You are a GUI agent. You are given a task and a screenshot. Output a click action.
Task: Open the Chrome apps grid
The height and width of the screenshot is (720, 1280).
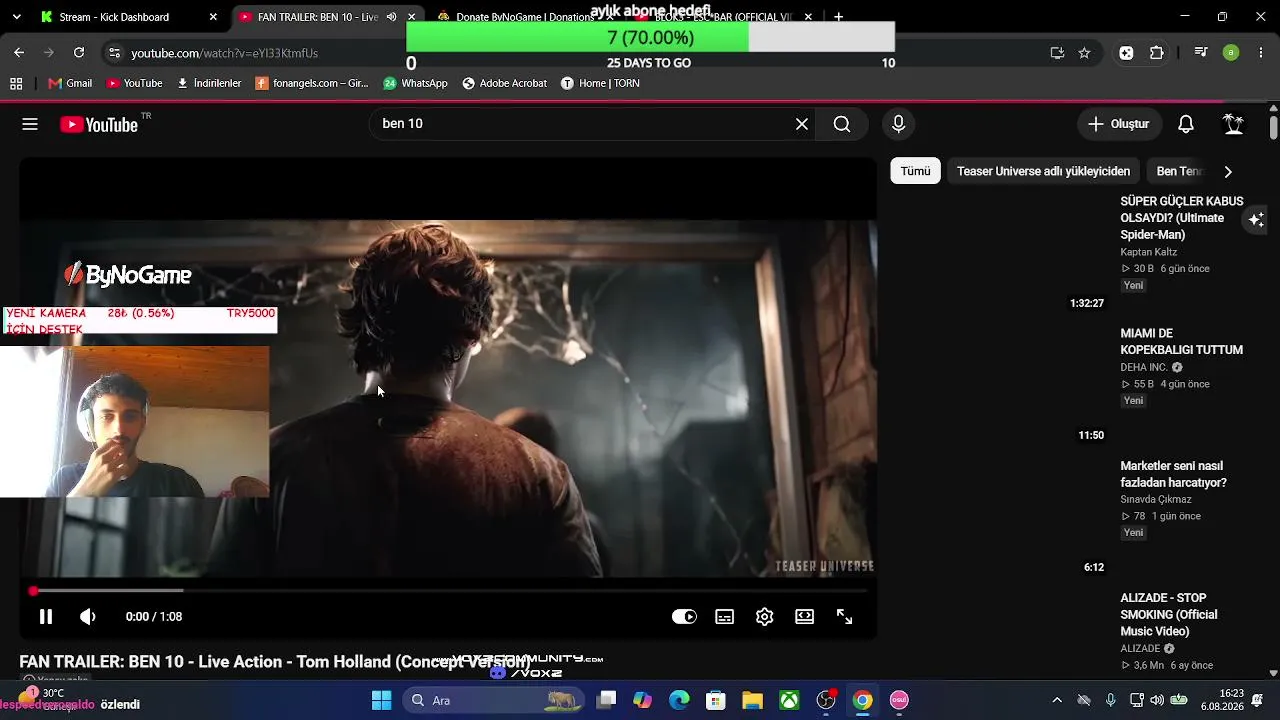(16, 83)
